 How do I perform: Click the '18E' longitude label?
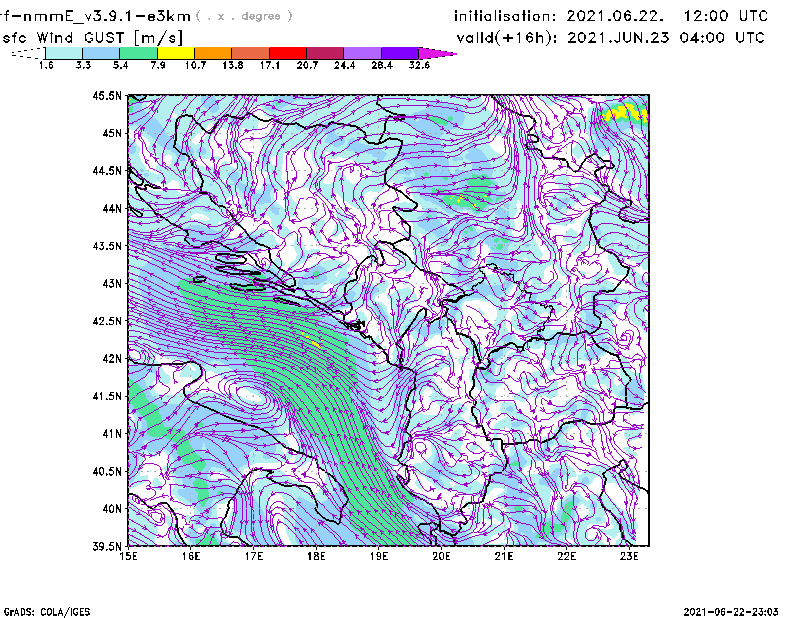click(316, 556)
